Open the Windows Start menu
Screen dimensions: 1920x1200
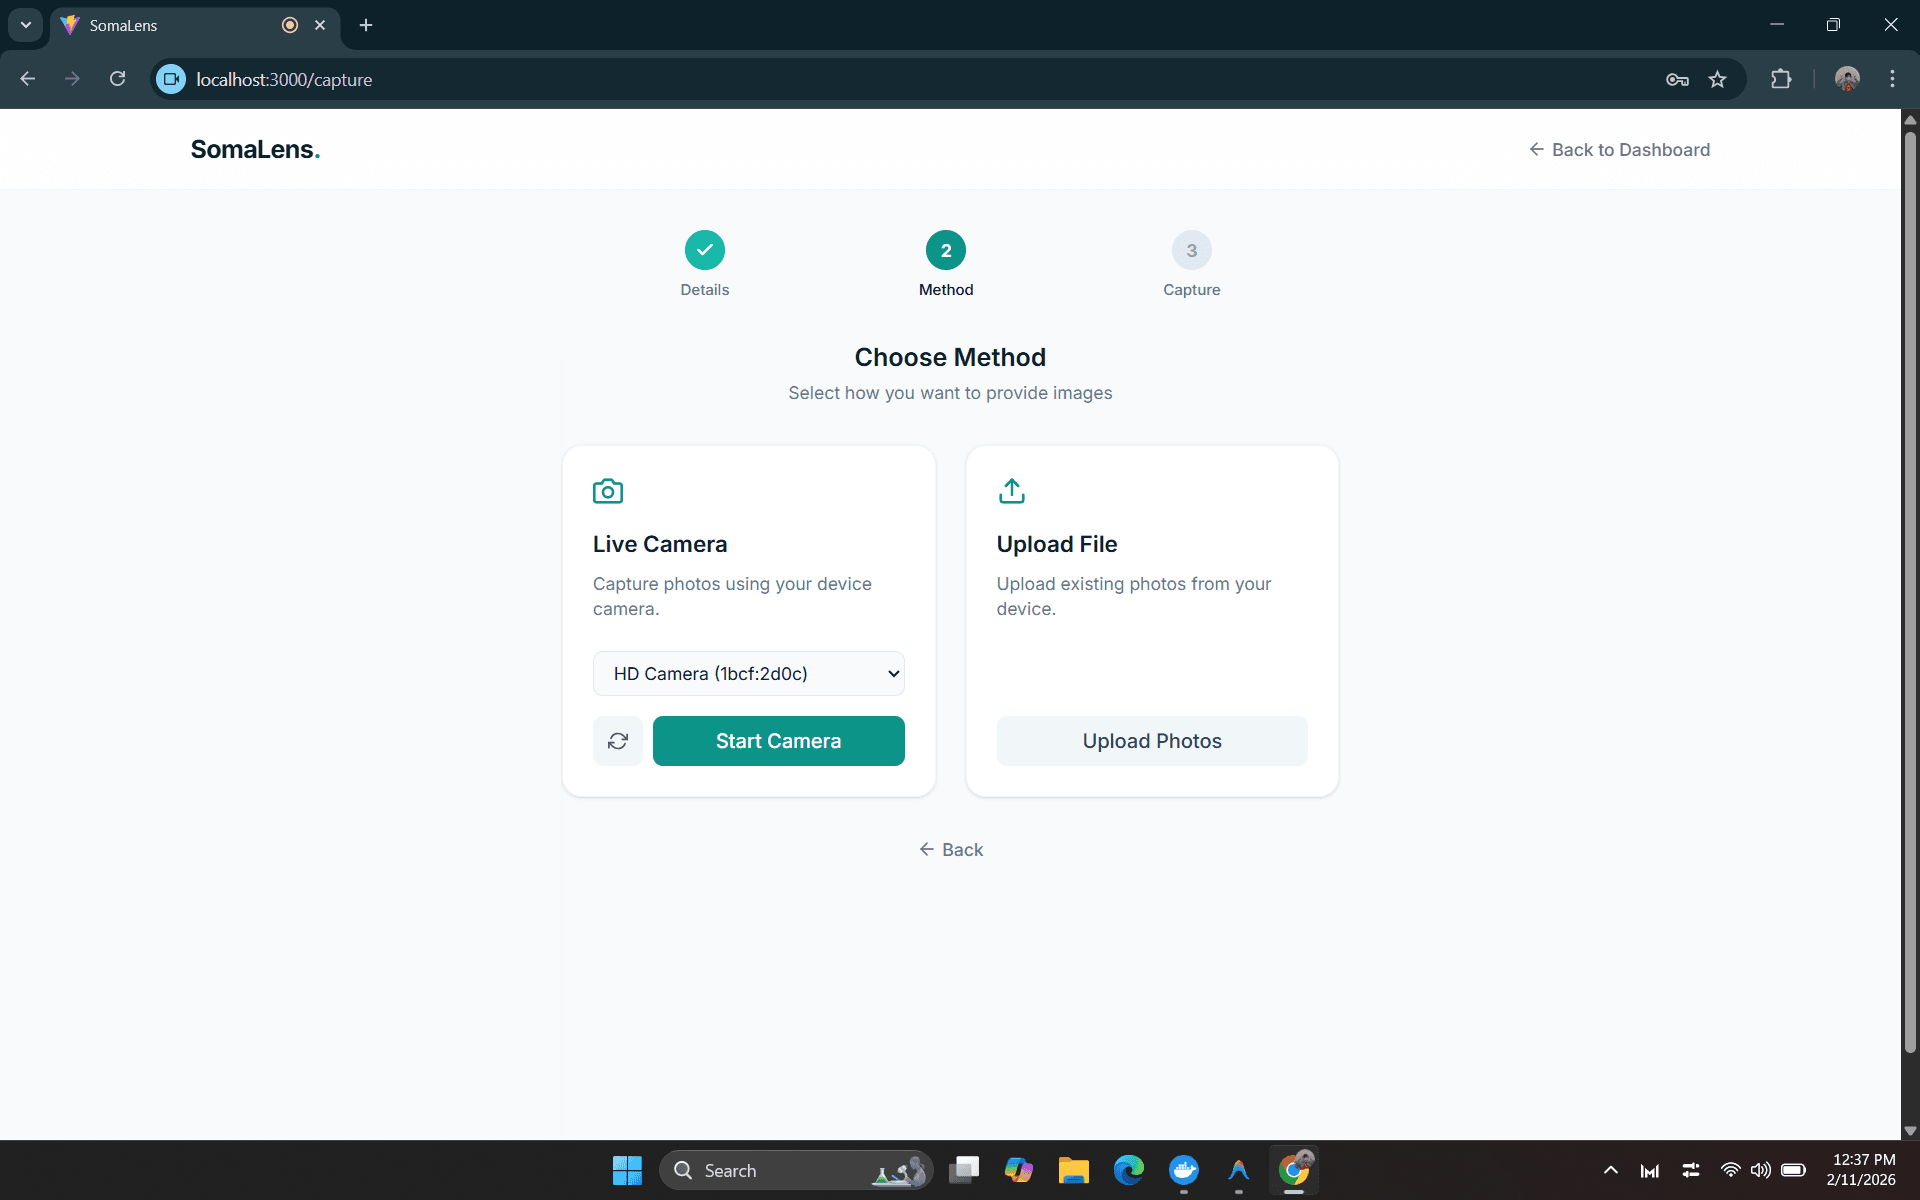[627, 1170]
